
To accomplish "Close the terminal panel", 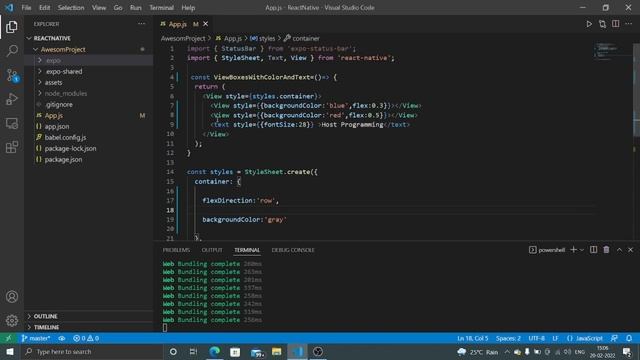I will tap(631, 250).
